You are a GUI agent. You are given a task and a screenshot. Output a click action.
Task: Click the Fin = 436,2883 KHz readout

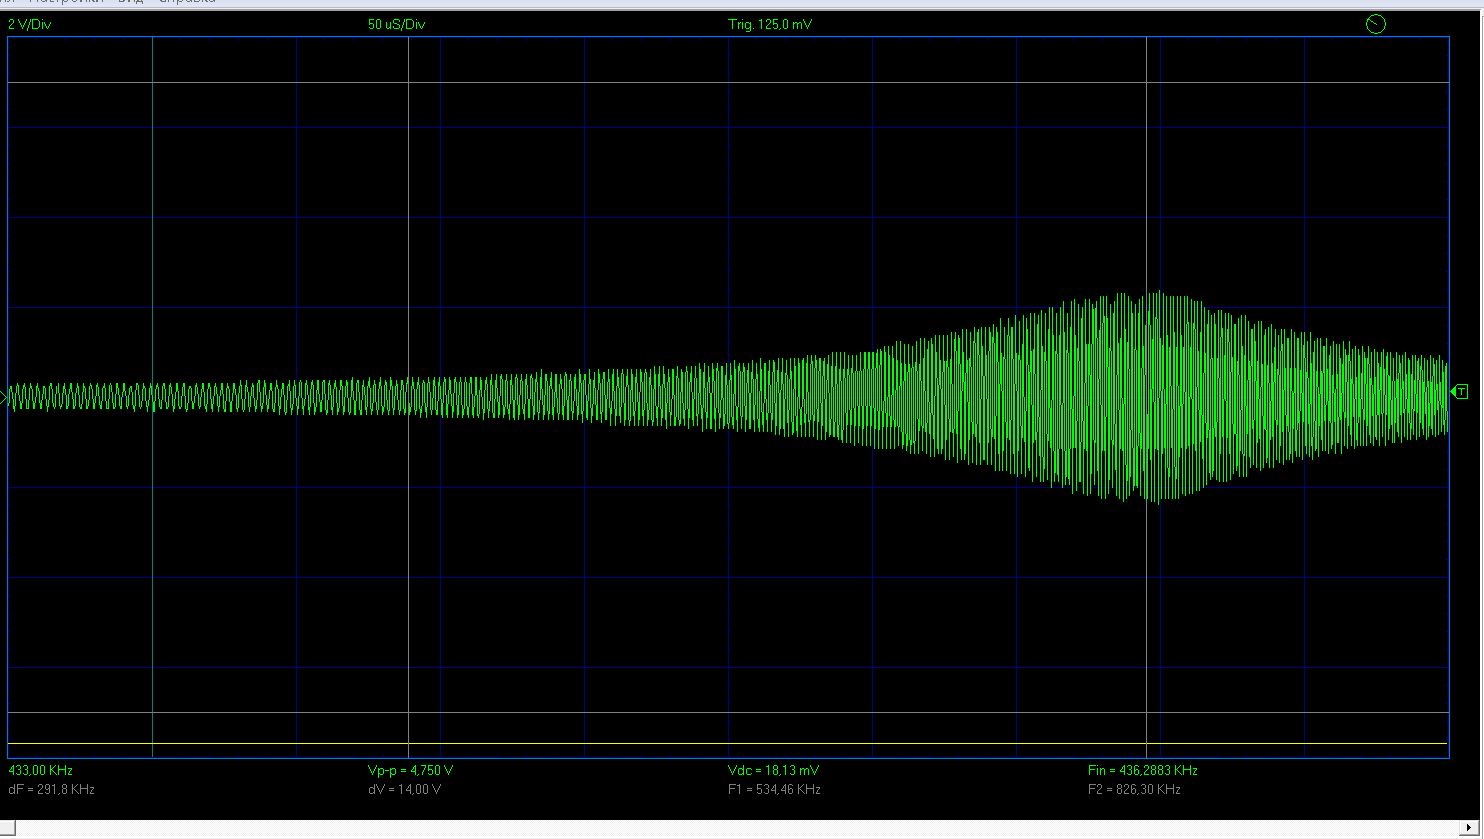click(x=1142, y=771)
